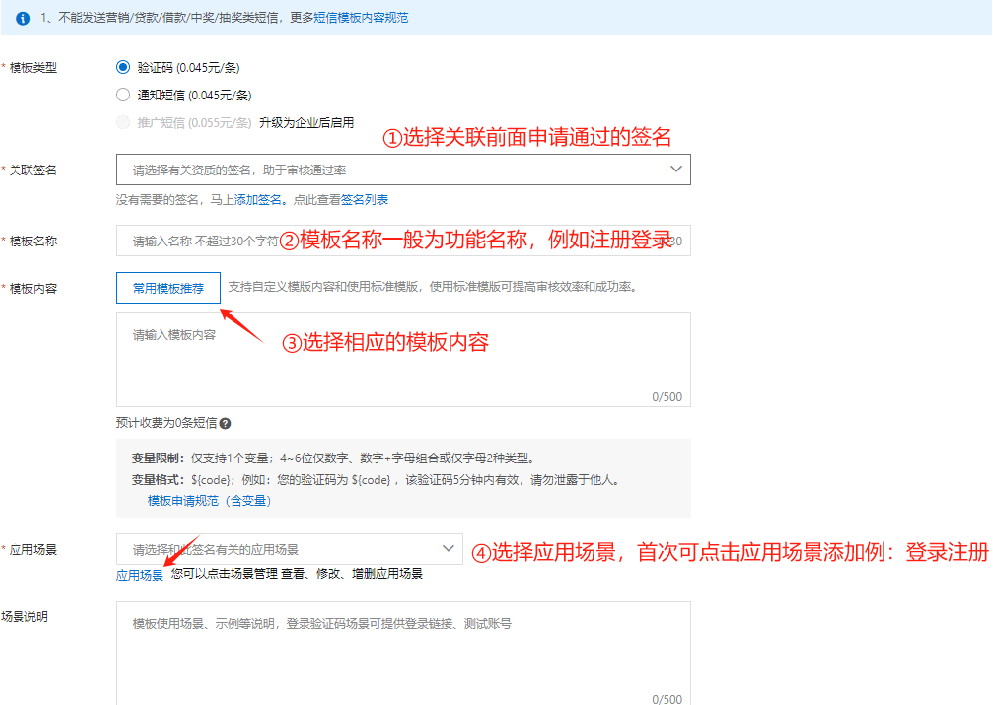Focus the 模板名称 input field
Image resolution: width=993 pixels, height=705 pixels.
[x=200, y=241]
